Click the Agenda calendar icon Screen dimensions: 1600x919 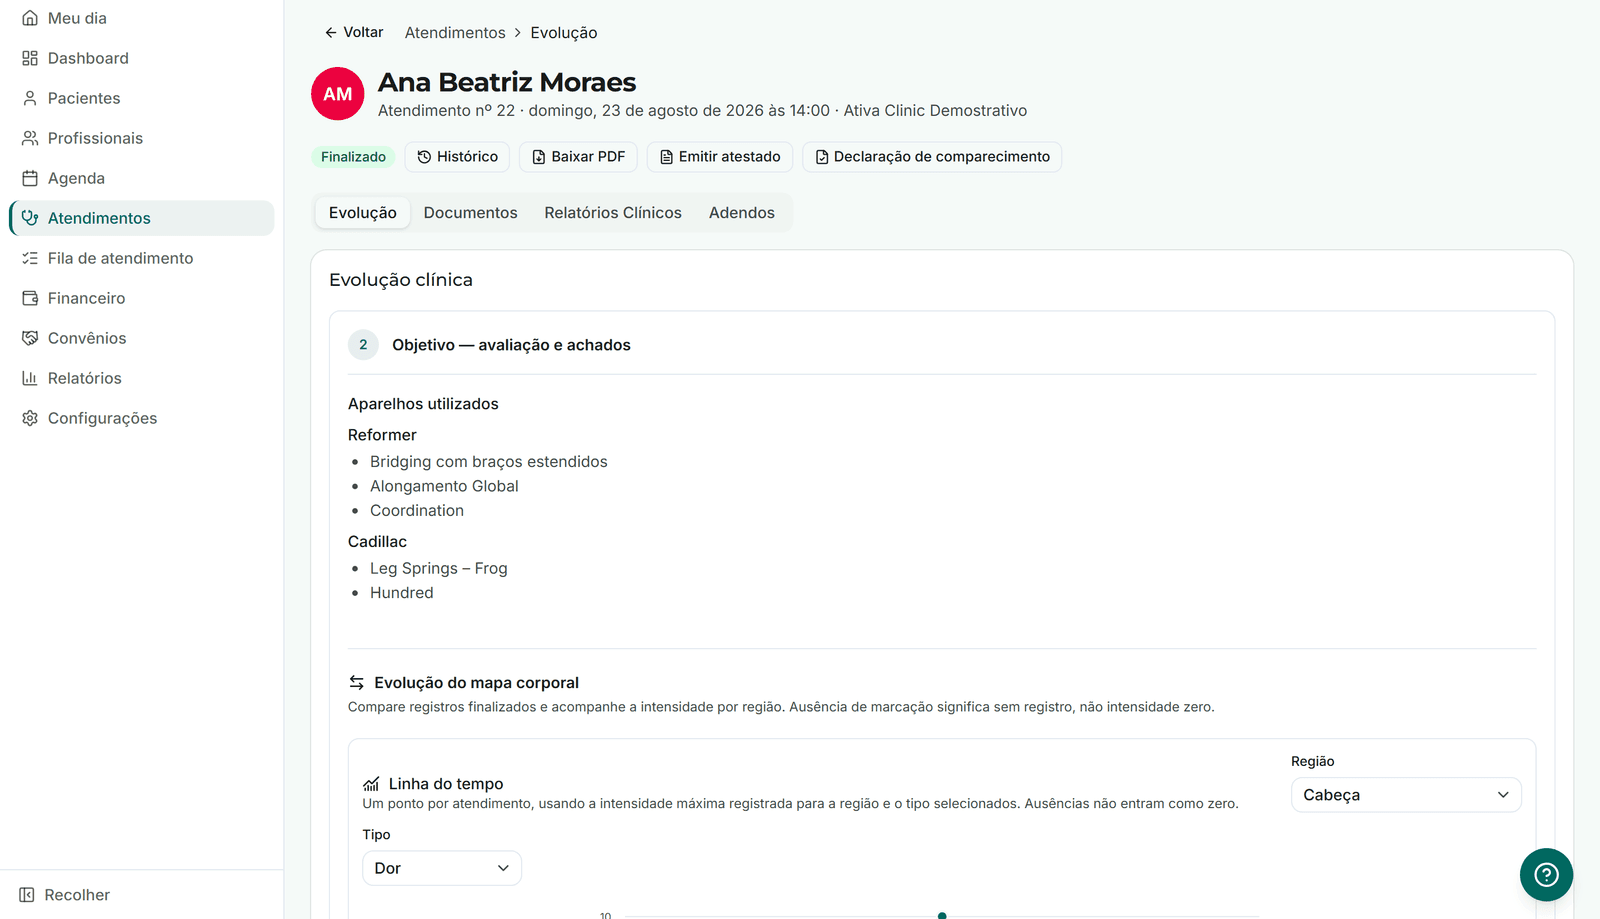tap(30, 178)
